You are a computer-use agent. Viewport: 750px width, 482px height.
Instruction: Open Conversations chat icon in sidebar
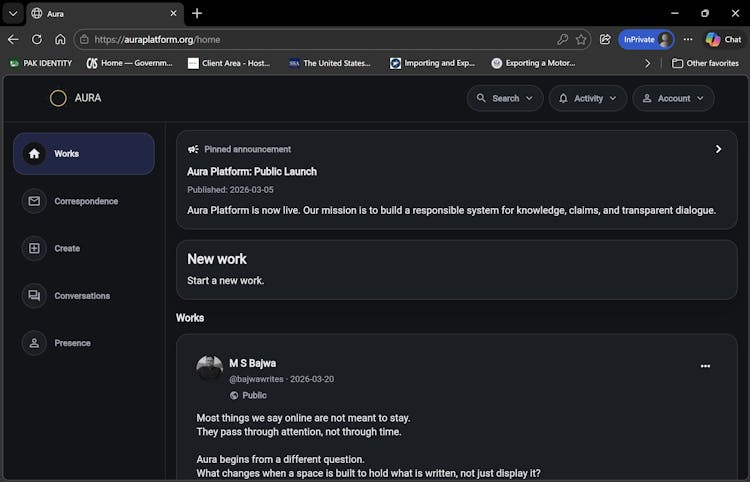point(35,296)
